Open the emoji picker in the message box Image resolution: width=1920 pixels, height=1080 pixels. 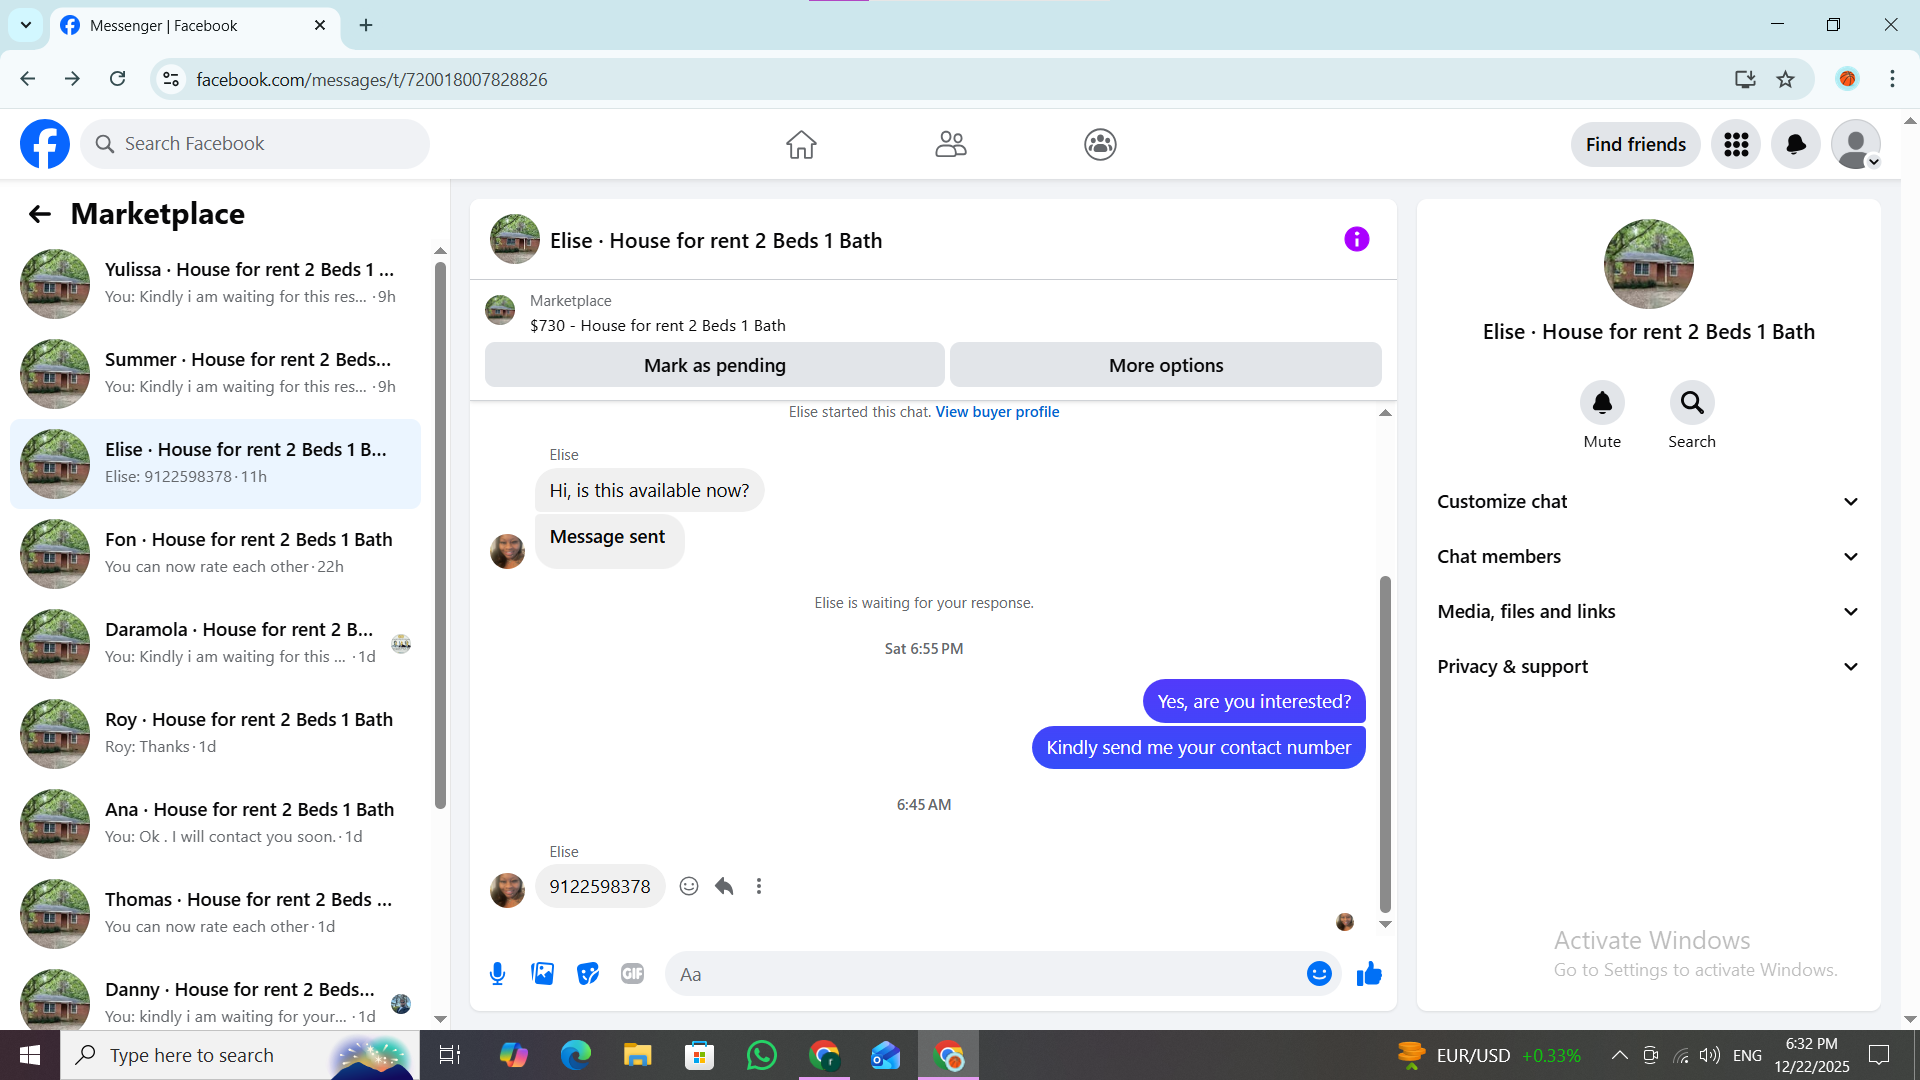tap(1319, 973)
